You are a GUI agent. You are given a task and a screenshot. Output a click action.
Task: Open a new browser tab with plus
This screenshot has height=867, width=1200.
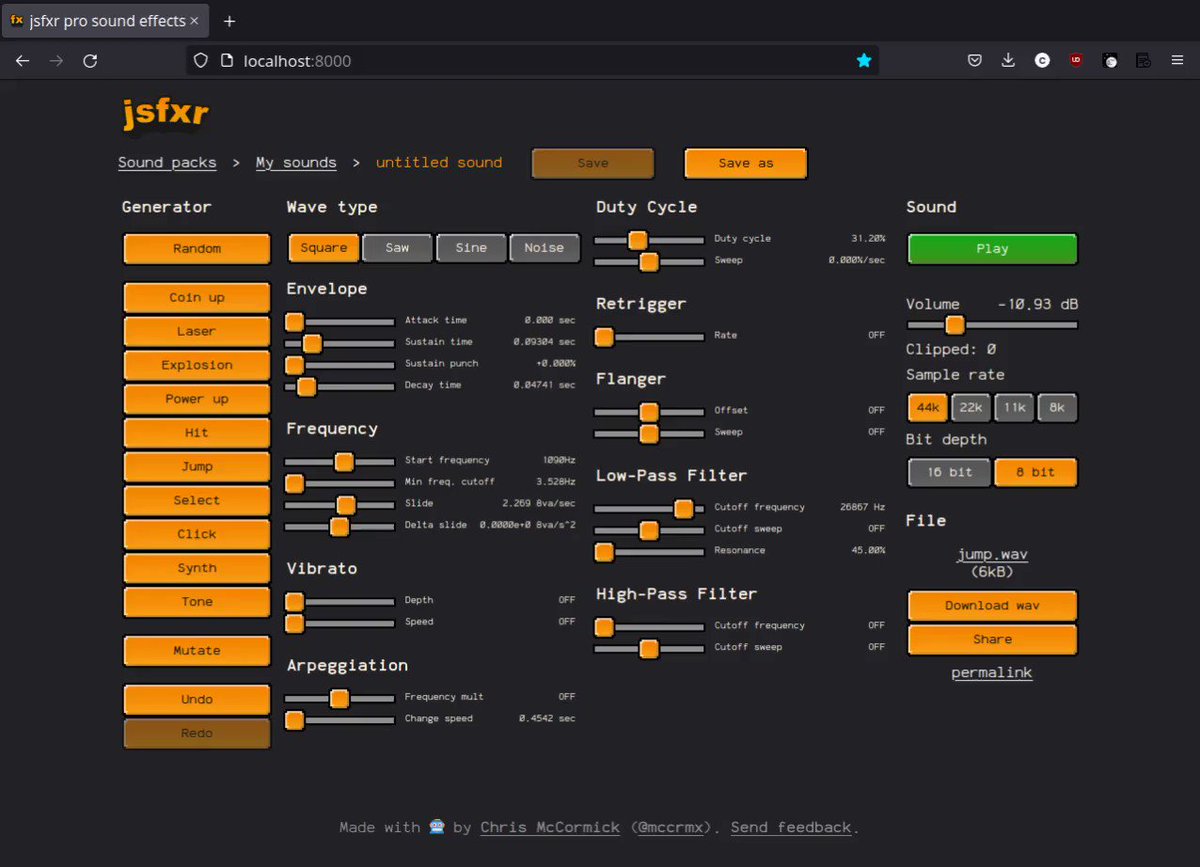pos(229,21)
